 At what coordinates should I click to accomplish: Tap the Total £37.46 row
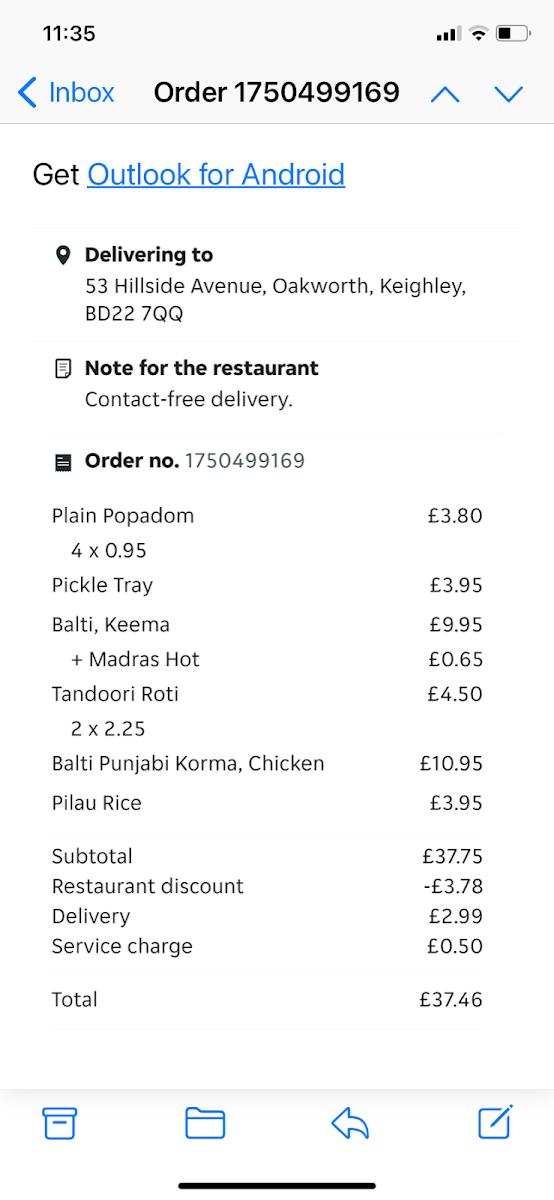pyautogui.click(x=267, y=999)
